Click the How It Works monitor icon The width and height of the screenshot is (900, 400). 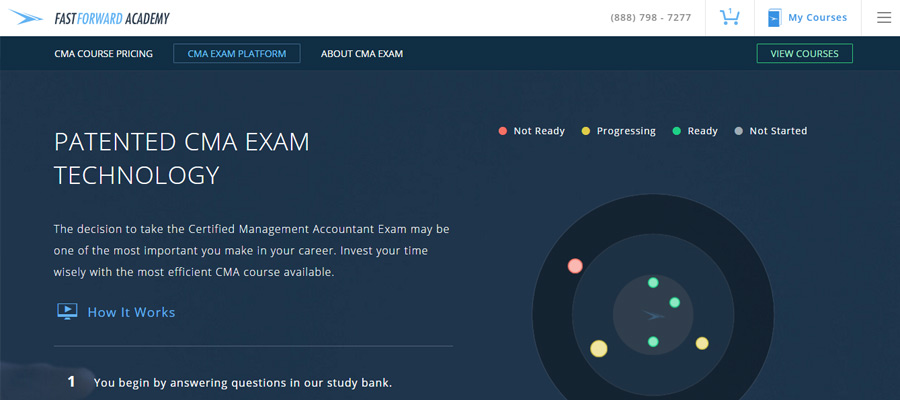tap(67, 312)
